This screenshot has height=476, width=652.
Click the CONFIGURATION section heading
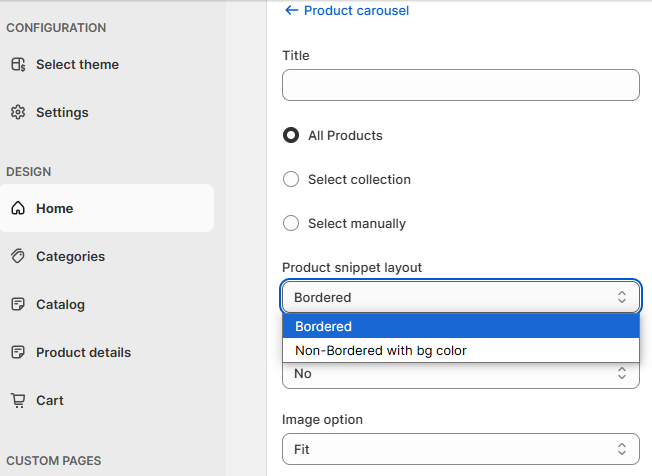56,28
